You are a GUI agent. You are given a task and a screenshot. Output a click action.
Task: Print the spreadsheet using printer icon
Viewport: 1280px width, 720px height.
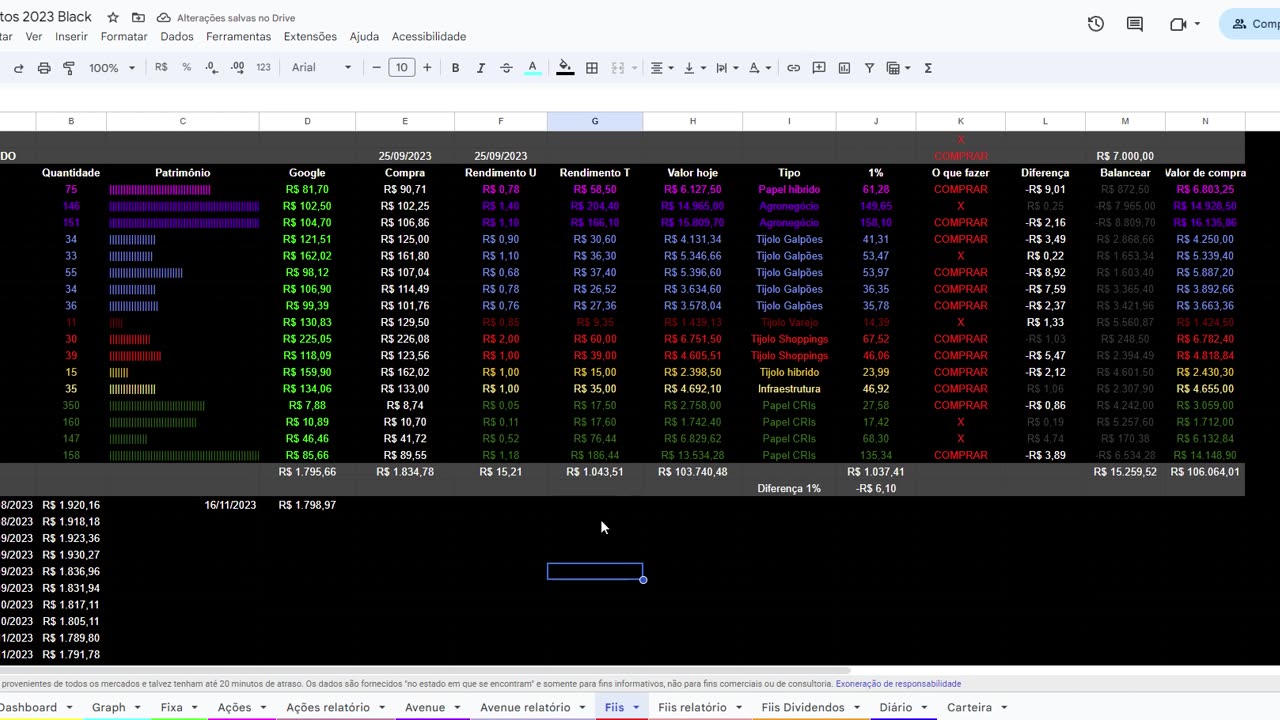point(44,68)
